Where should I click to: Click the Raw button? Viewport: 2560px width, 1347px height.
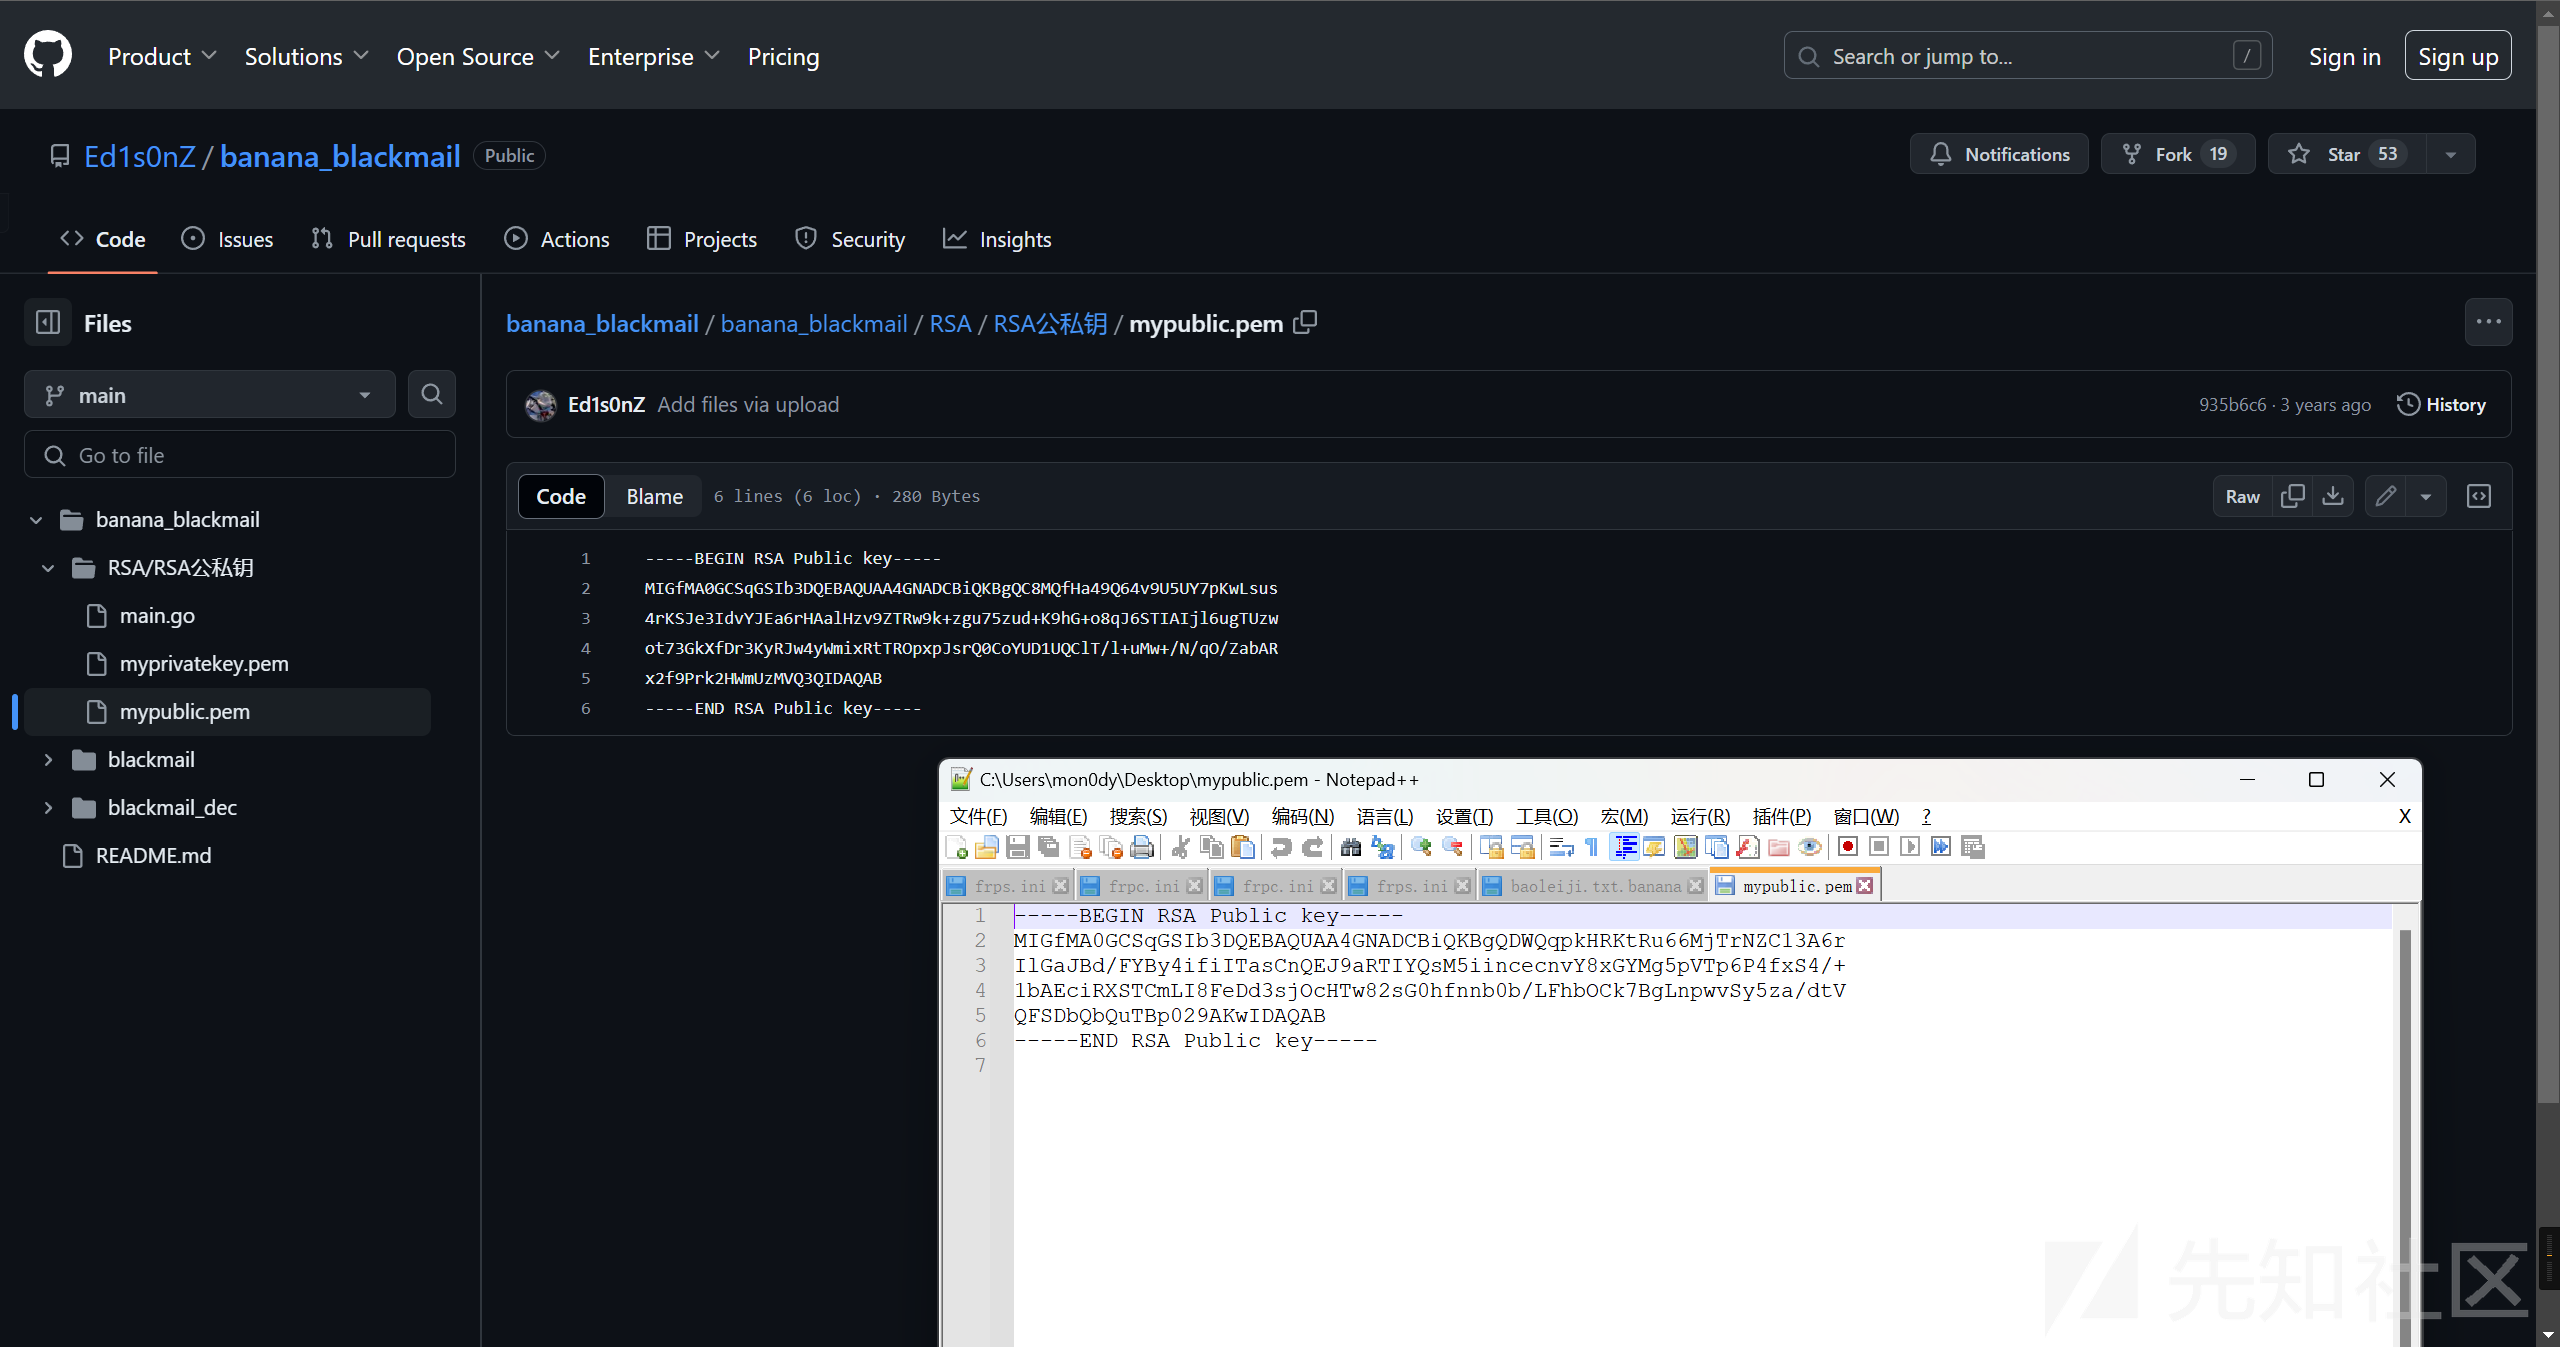(x=2242, y=496)
